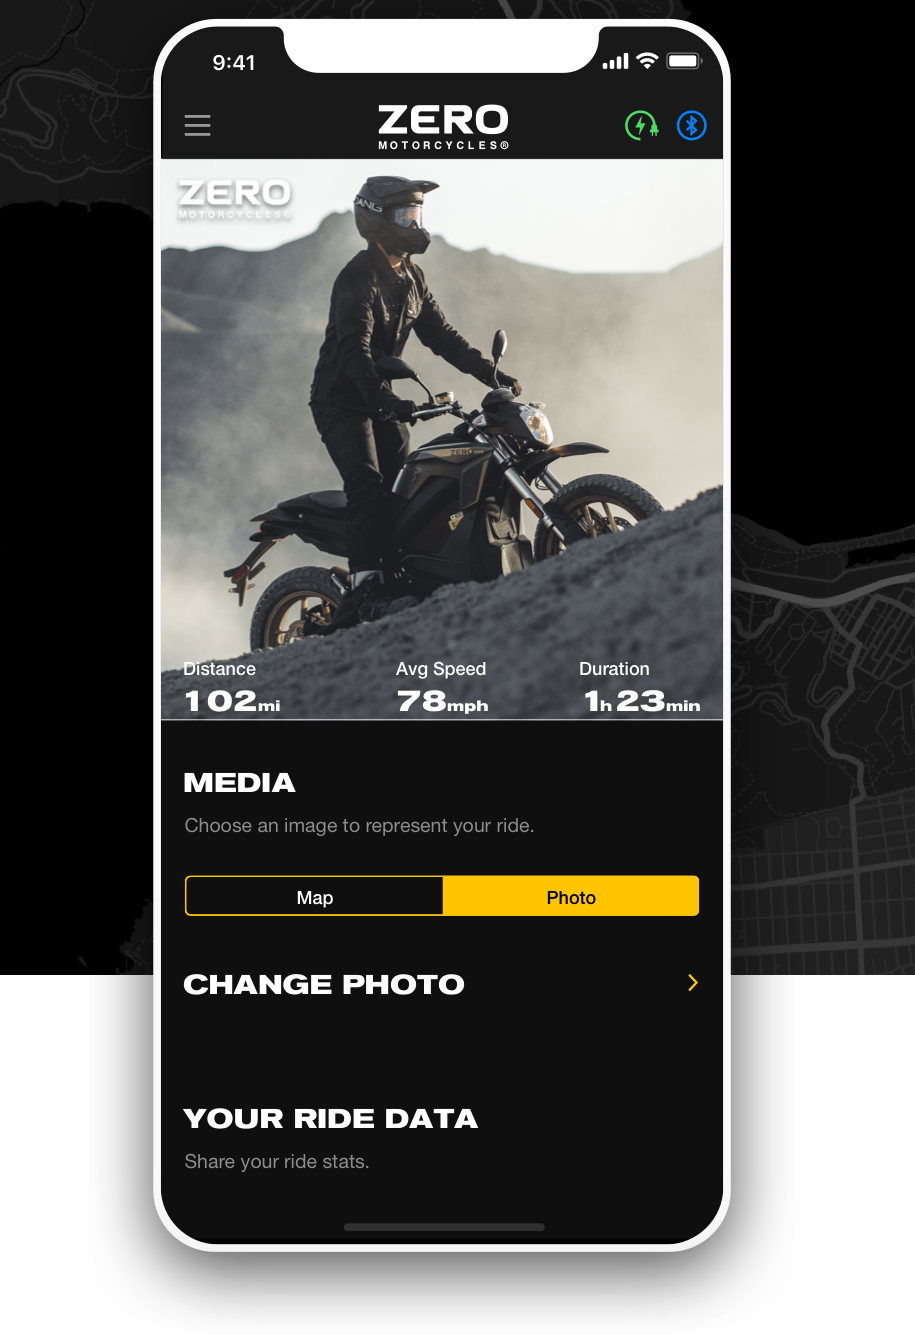The width and height of the screenshot is (915, 1335).
Task: Tap the cellular signal bars icon
Action: click(x=615, y=62)
